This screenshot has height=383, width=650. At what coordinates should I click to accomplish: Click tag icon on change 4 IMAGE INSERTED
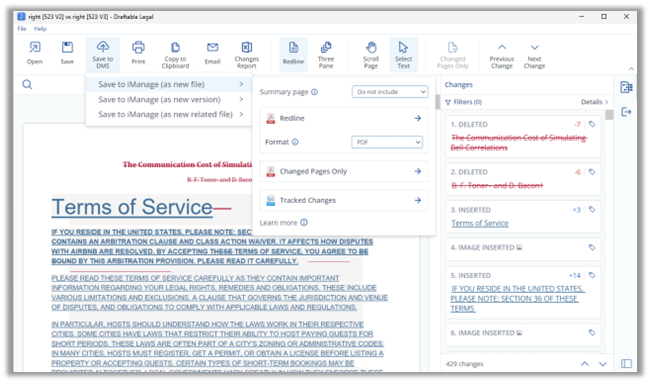(592, 247)
